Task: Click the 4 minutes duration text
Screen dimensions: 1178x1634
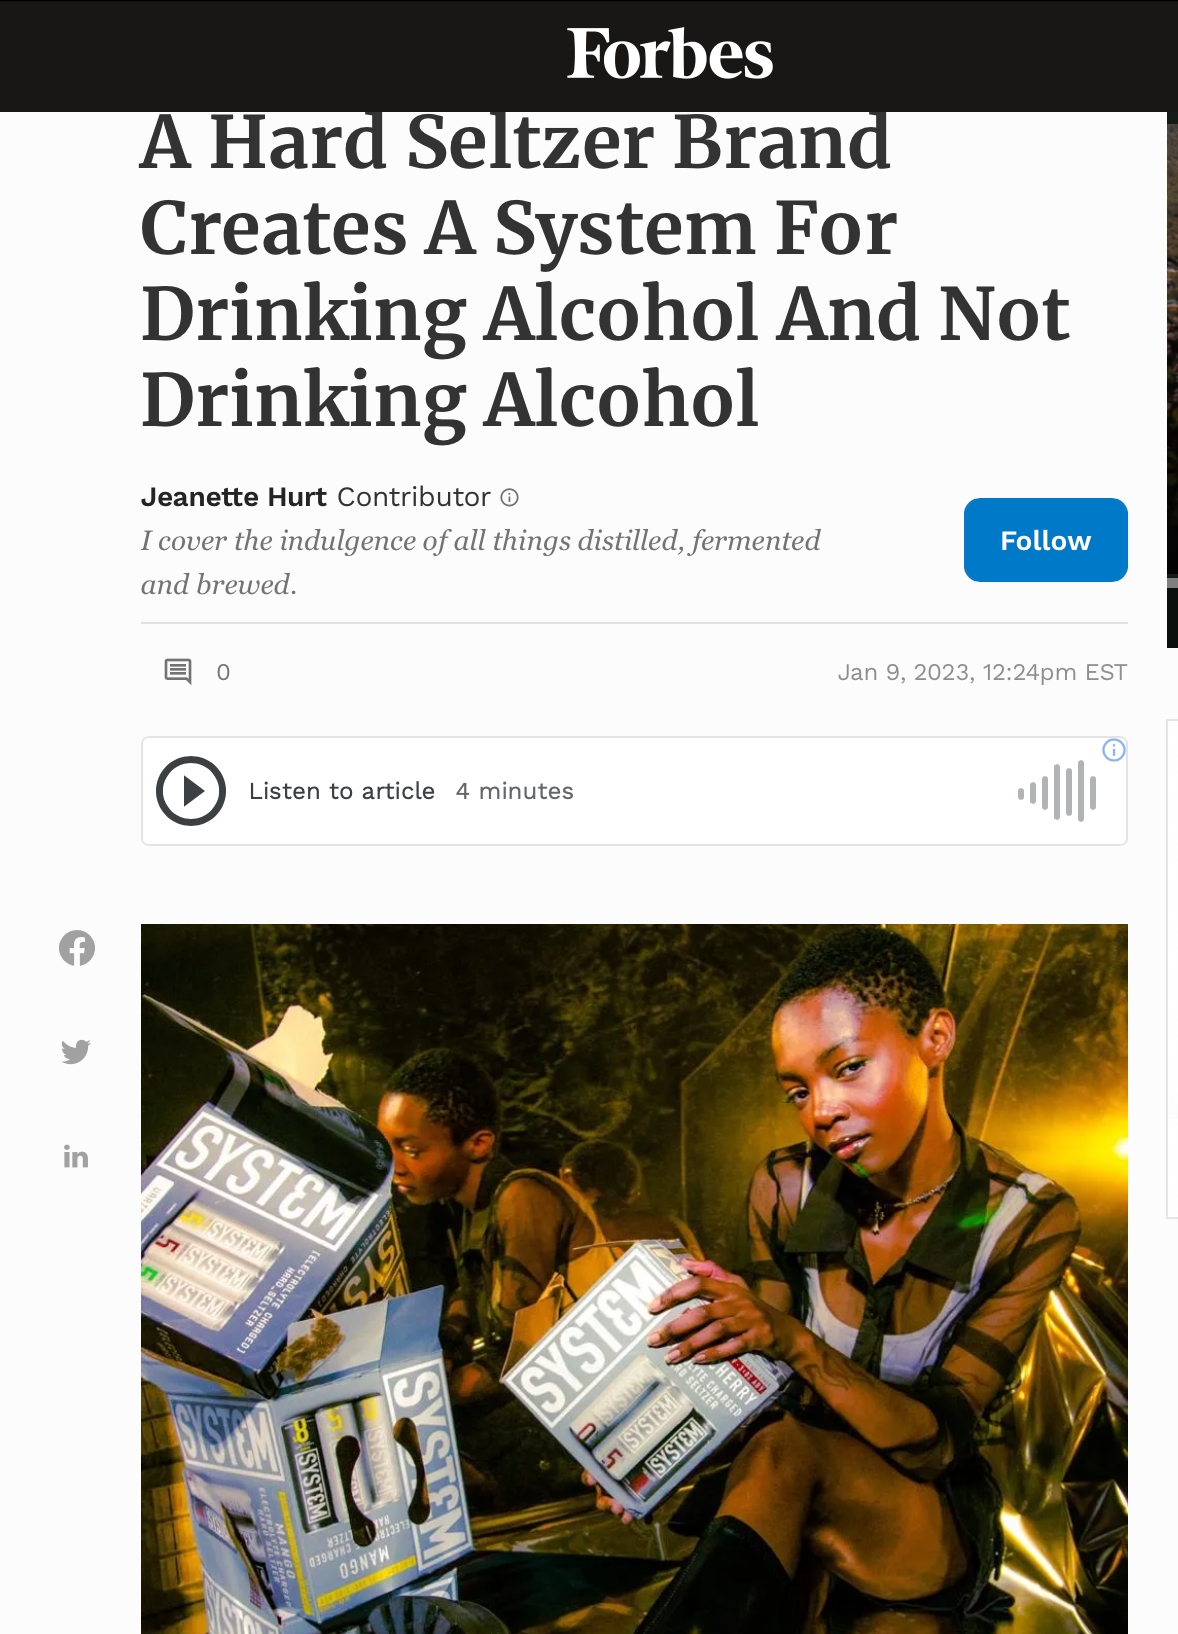Action: pyautogui.click(x=515, y=791)
